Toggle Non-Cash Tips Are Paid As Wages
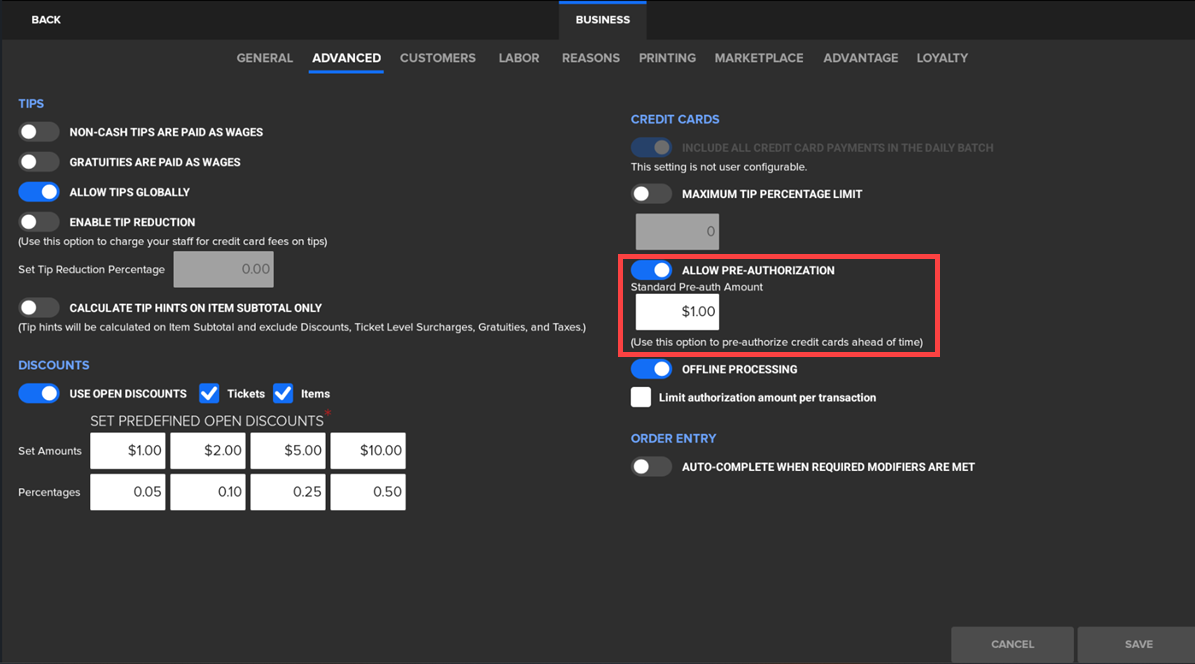 [39, 132]
